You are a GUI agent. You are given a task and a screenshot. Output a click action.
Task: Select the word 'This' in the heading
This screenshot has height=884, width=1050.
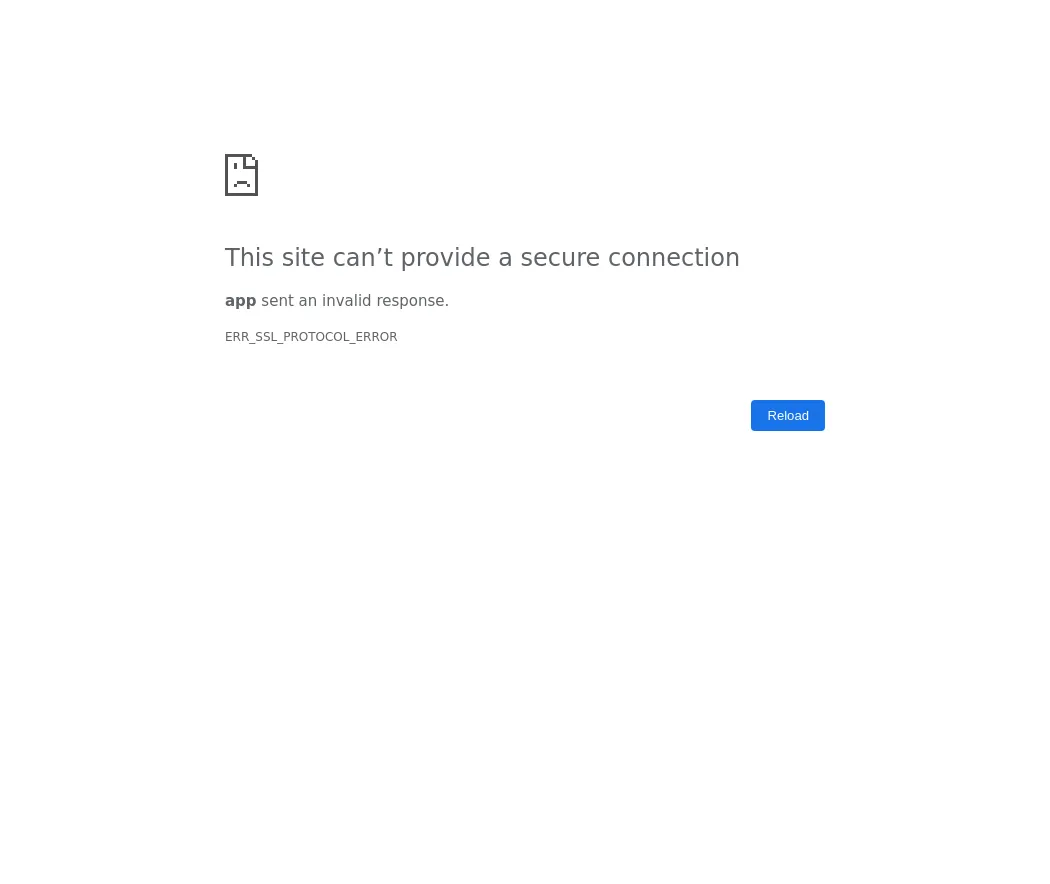(x=249, y=258)
